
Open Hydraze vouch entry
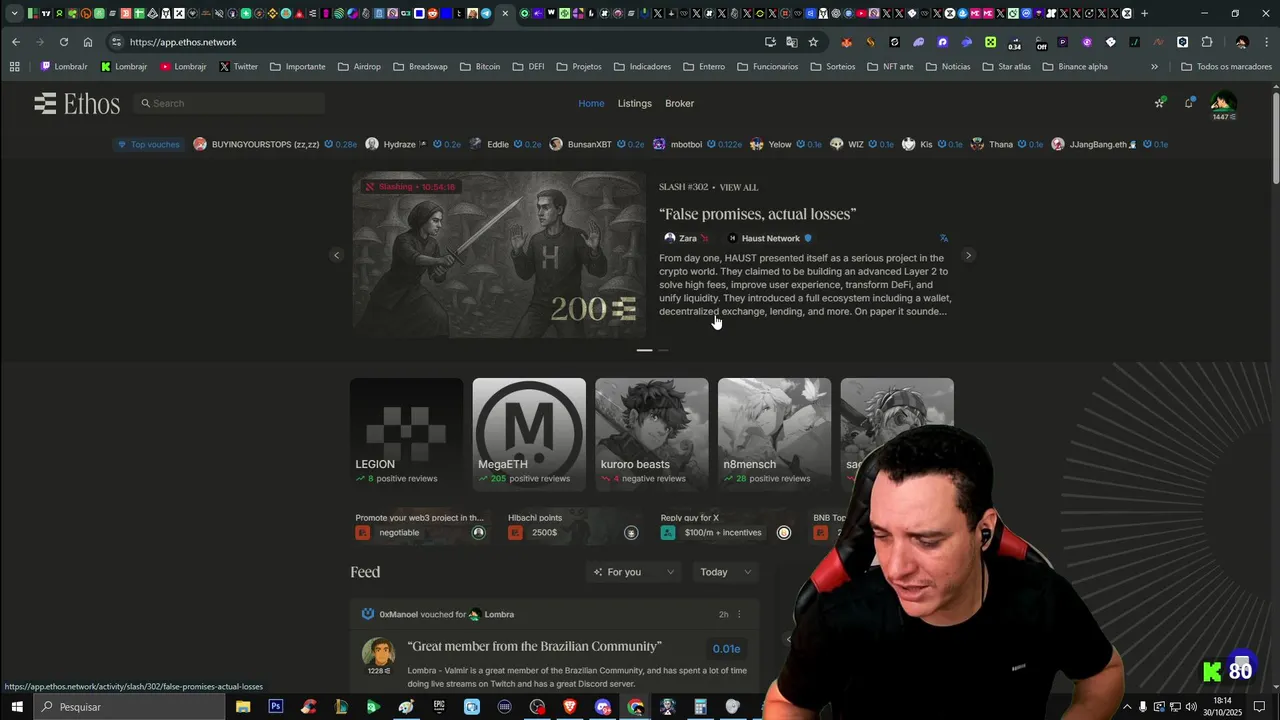[413, 144]
